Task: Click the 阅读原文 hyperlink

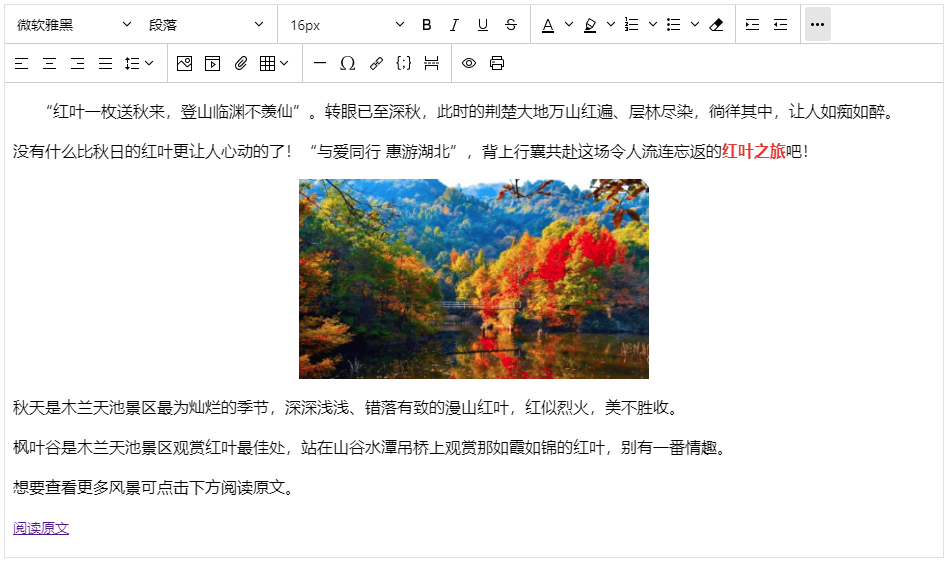Action: coord(41,529)
